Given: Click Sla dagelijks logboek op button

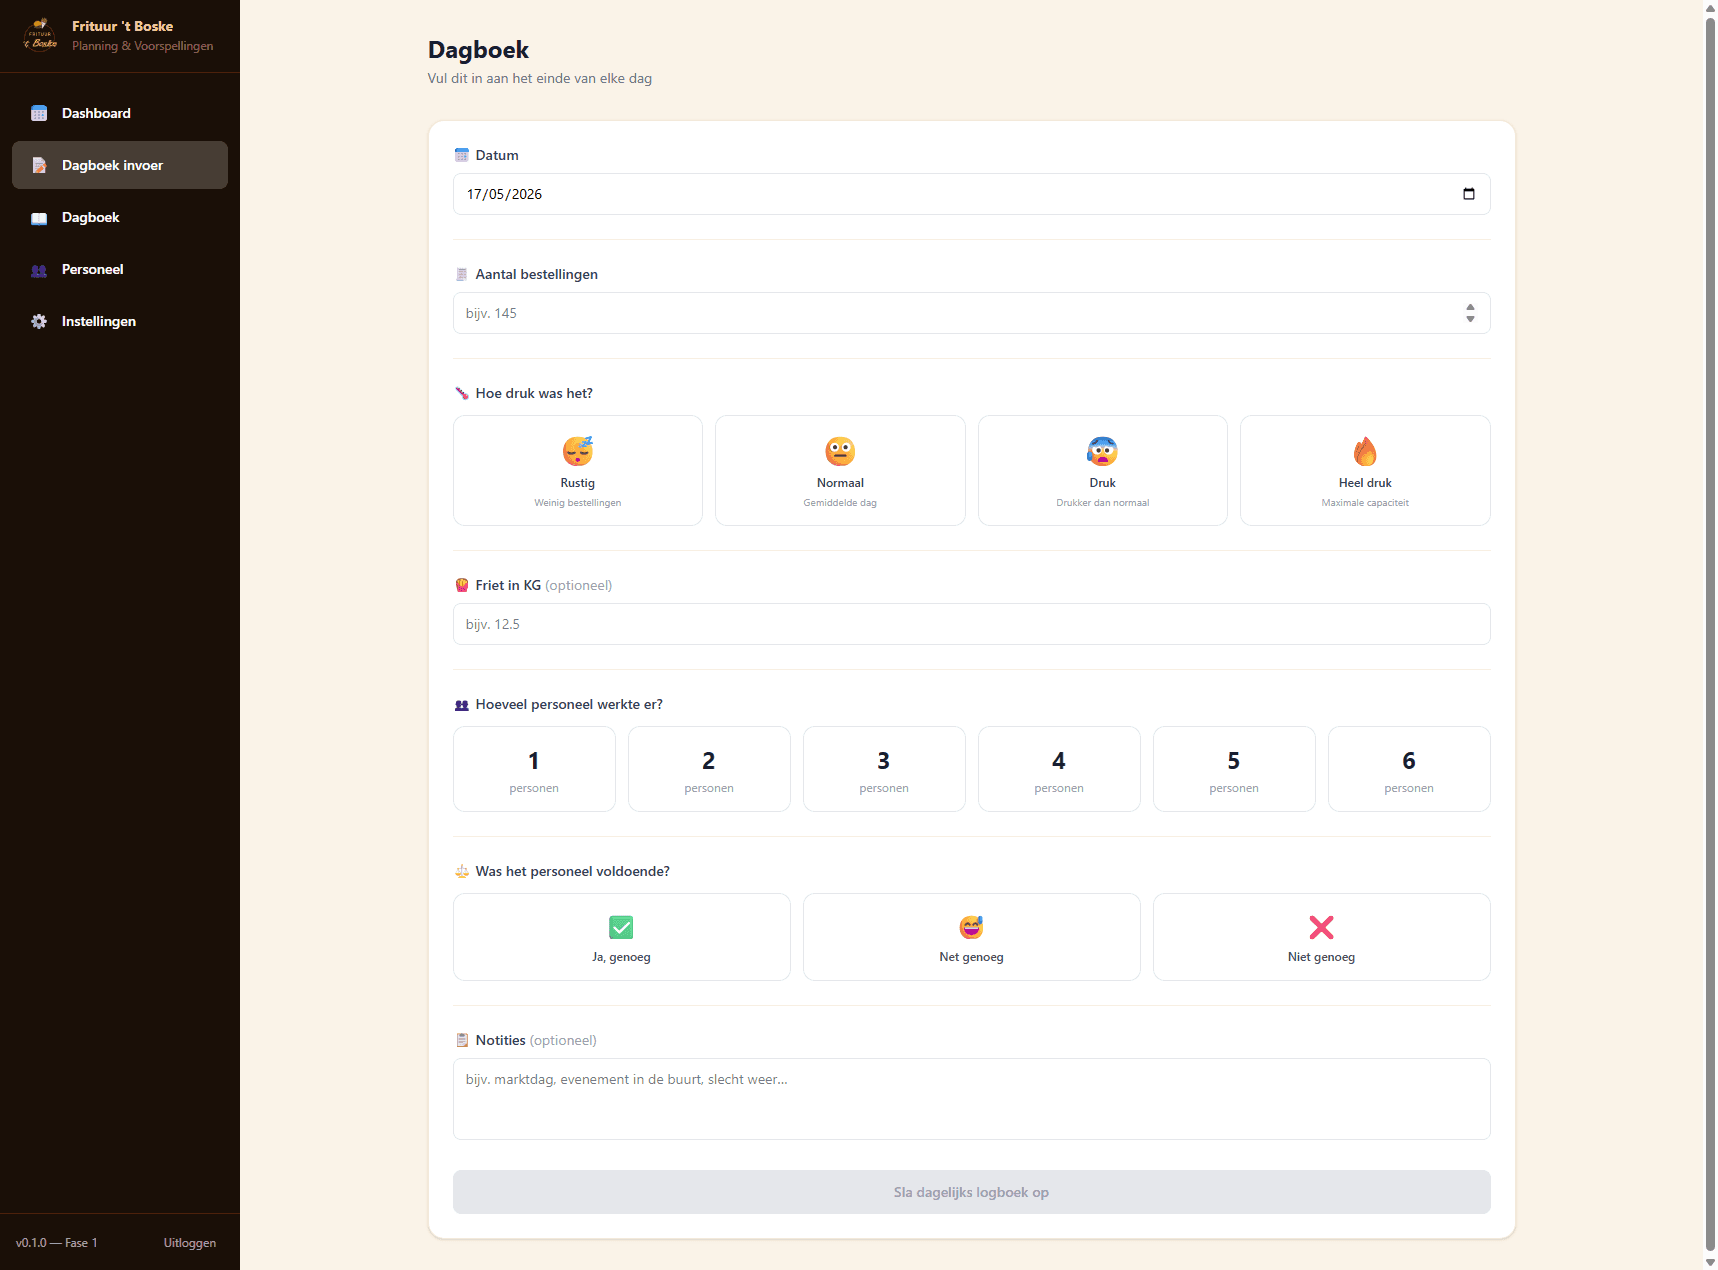Looking at the screenshot, I should tap(971, 1192).
